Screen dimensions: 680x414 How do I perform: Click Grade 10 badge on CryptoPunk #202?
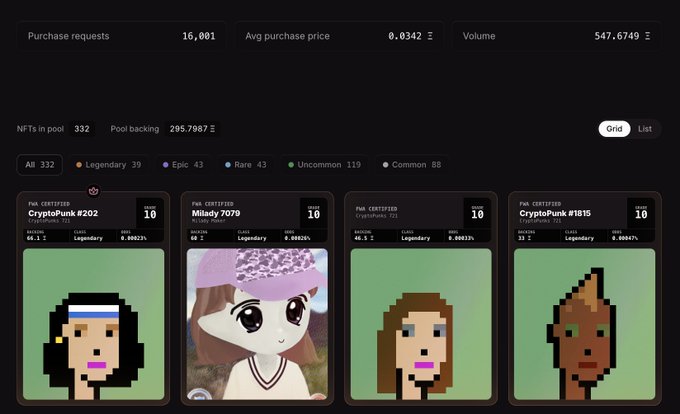pos(150,212)
